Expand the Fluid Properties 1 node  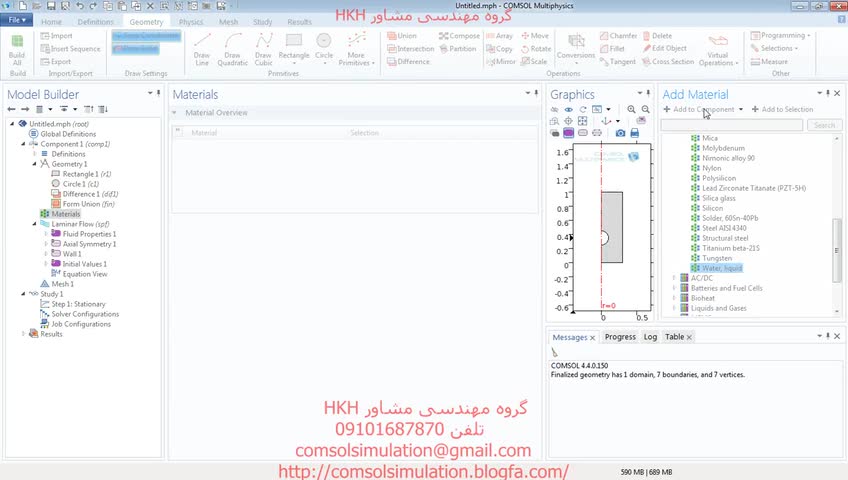pyautogui.click(x=45, y=234)
